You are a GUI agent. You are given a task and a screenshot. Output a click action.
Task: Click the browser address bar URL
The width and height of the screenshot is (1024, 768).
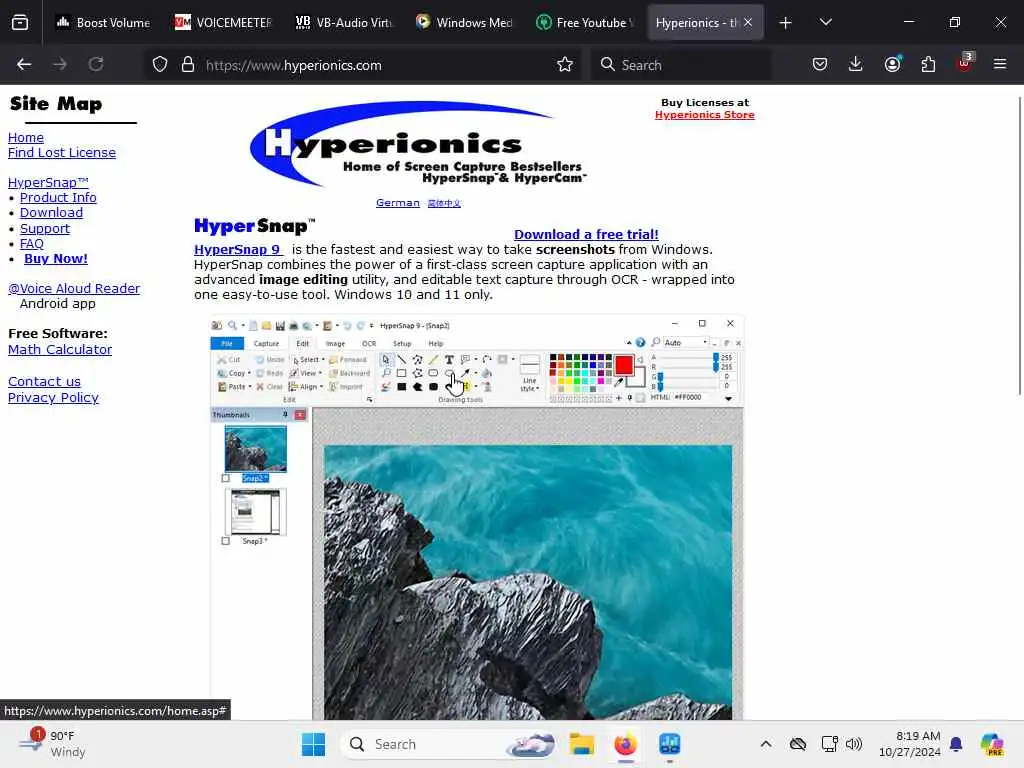click(294, 65)
